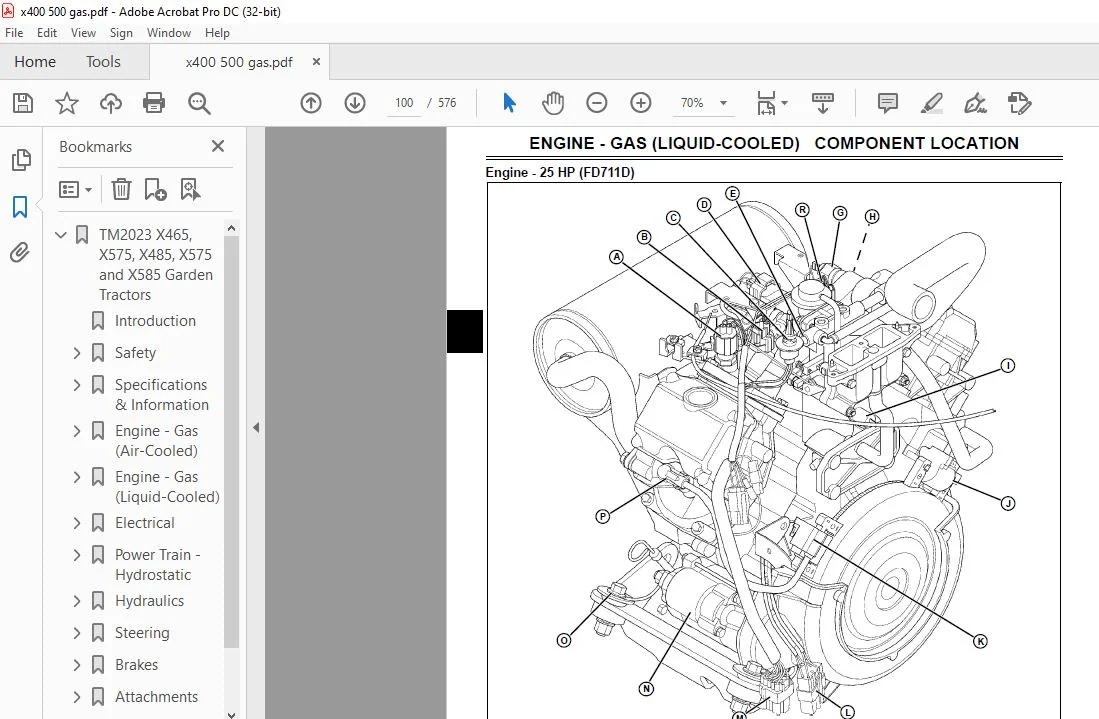Open the File menu
The width and height of the screenshot is (1099, 719).
[14, 33]
